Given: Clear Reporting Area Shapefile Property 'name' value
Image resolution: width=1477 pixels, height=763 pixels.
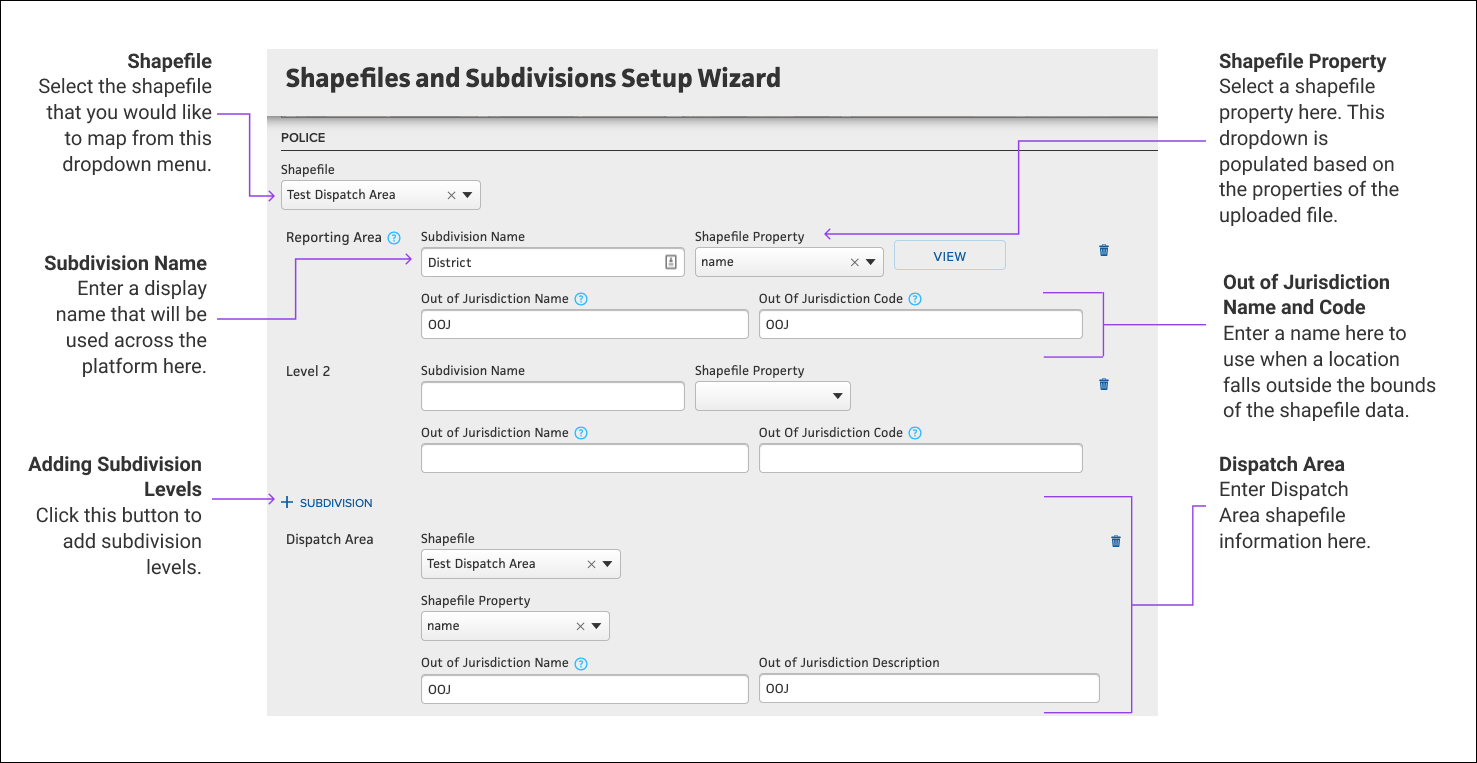Looking at the screenshot, I should coord(854,262).
